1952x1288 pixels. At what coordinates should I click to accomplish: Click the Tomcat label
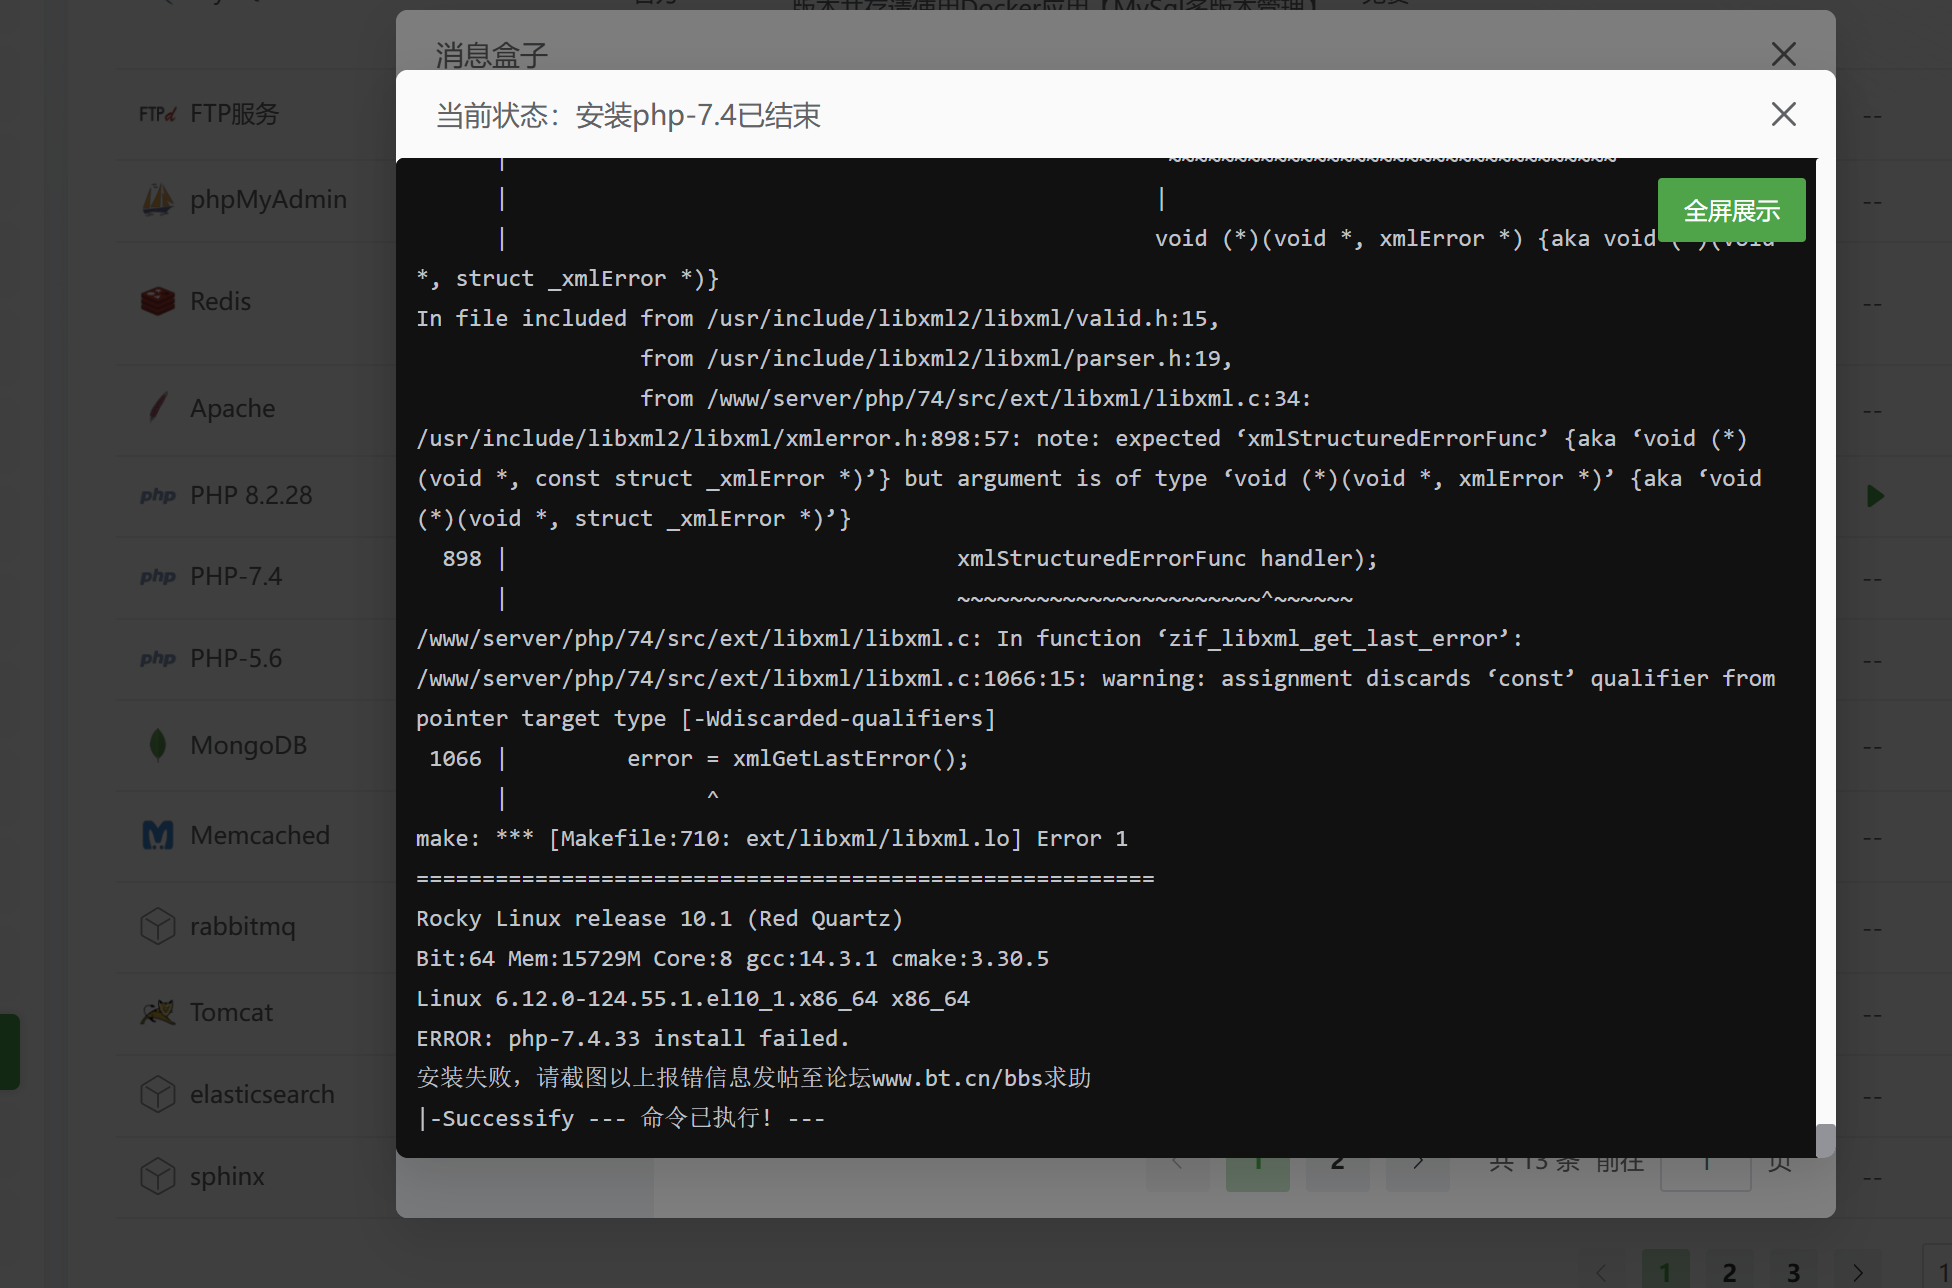(231, 1012)
